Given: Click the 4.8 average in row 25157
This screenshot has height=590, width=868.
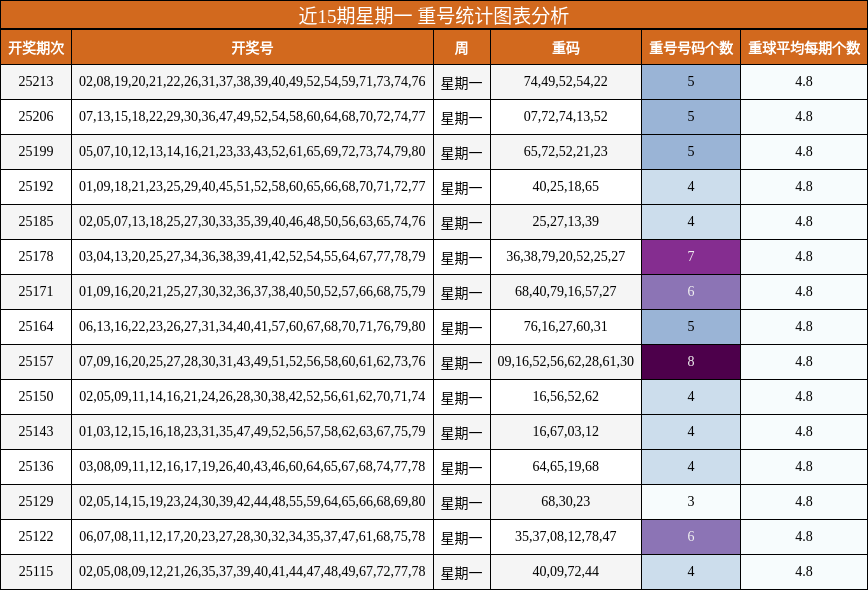Looking at the screenshot, I should (804, 361).
